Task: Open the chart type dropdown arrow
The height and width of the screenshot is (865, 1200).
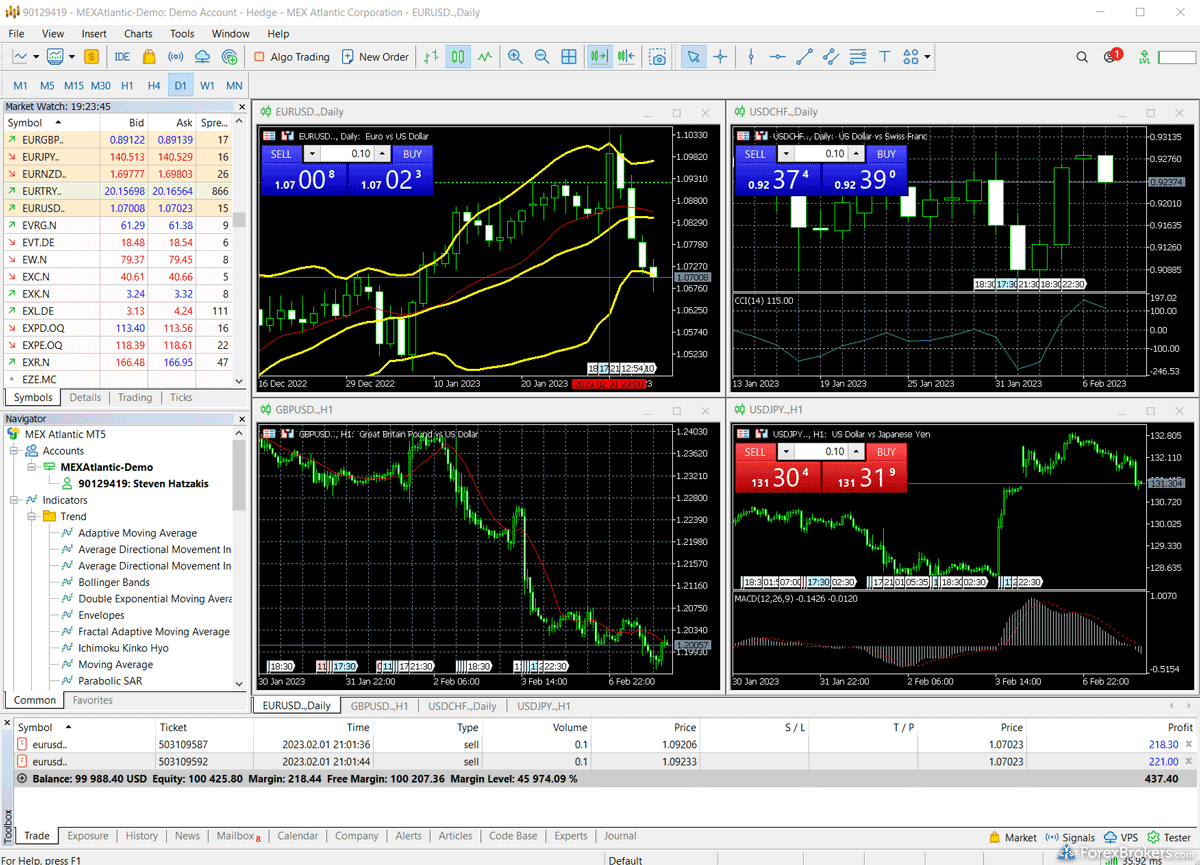Action: (36, 57)
